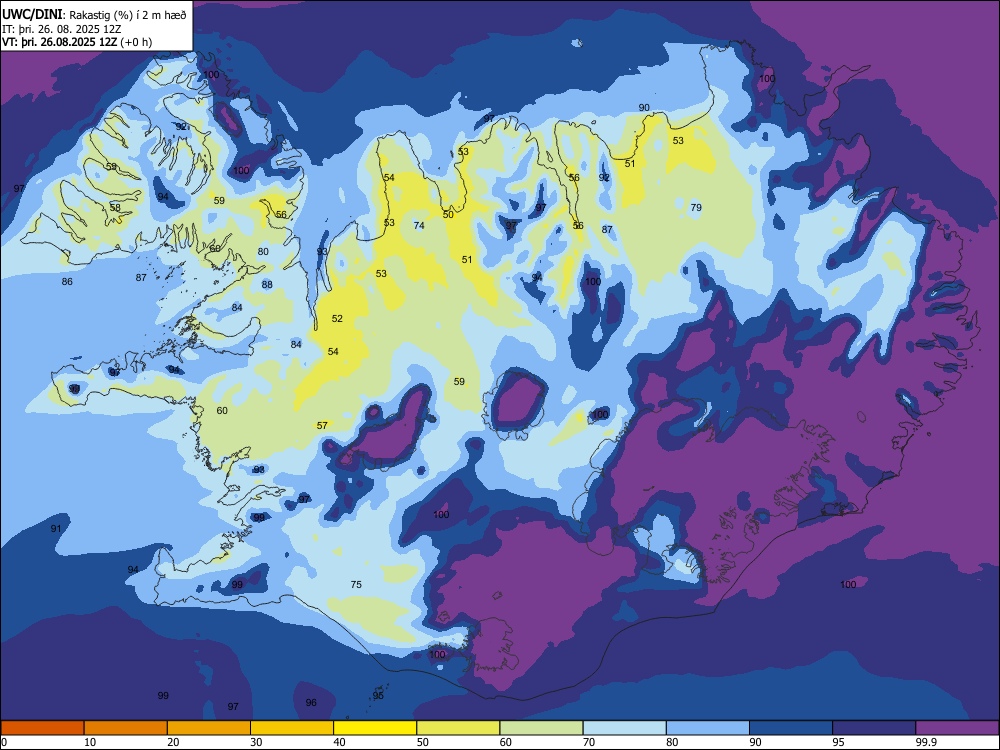Click the dark orange 0–10 legend swatch
The height and width of the screenshot is (750, 1000).
tap(42, 728)
